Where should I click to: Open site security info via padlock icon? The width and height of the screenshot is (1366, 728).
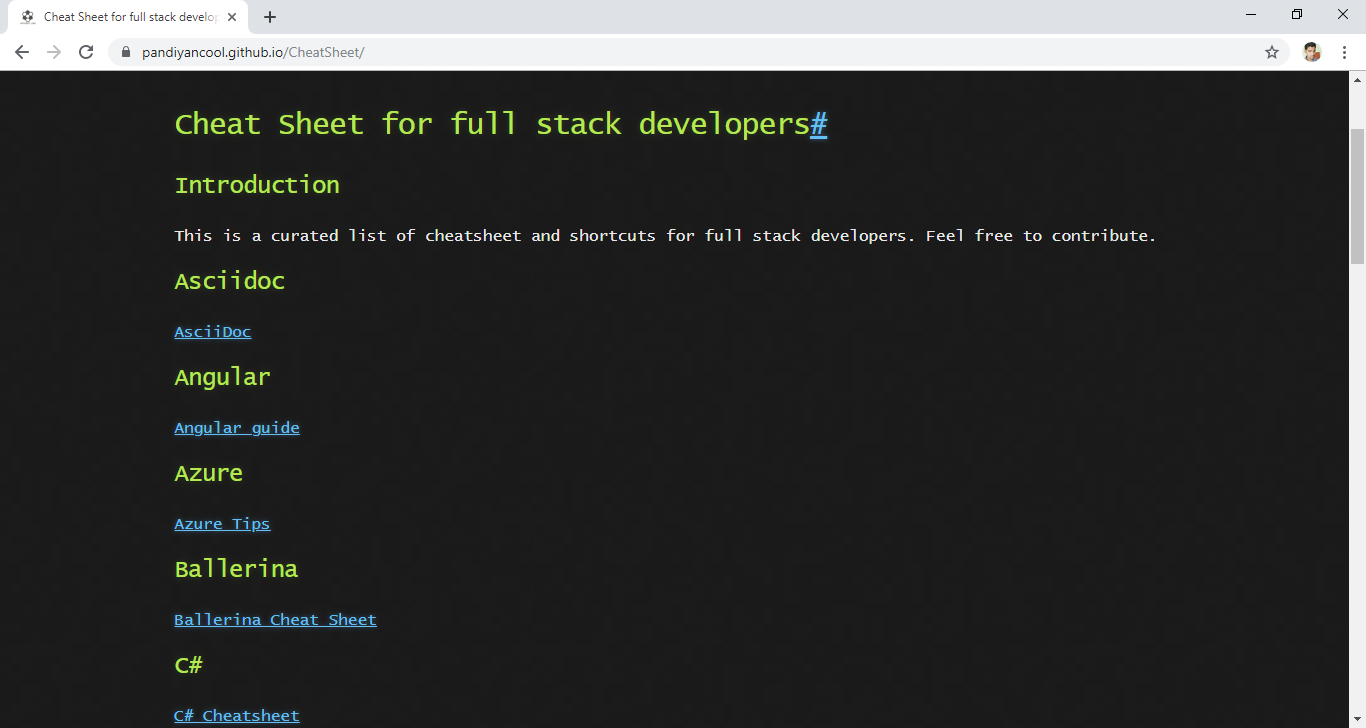click(x=125, y=51)
